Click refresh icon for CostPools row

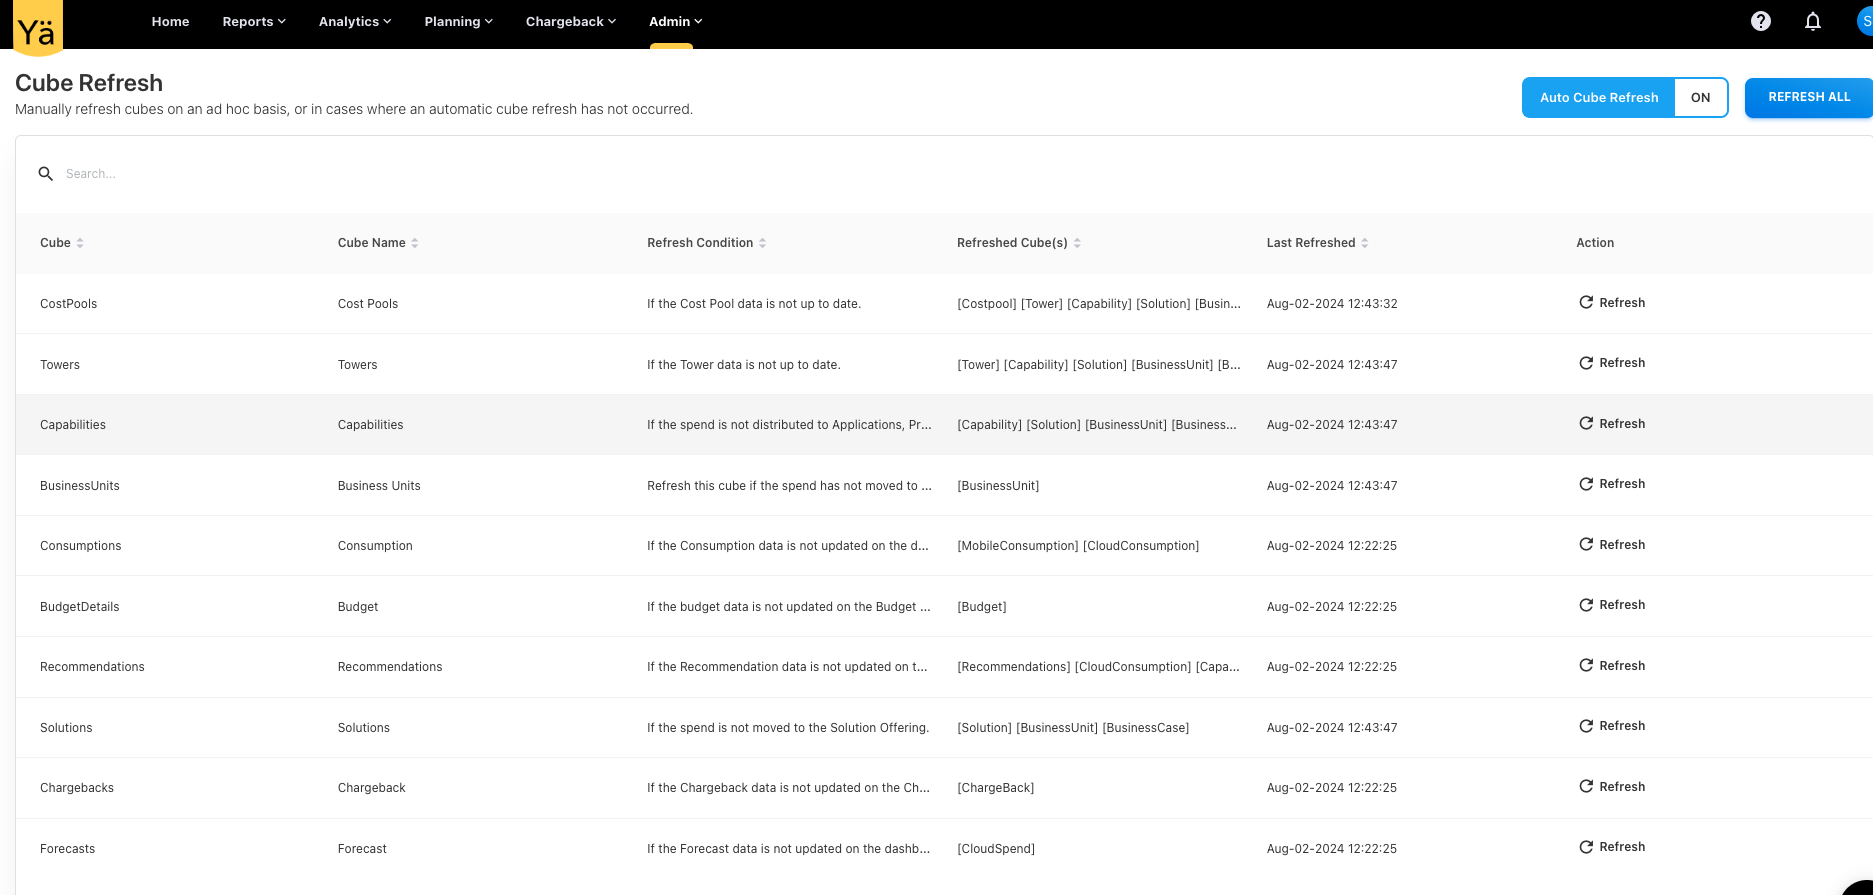point(1586,303)
